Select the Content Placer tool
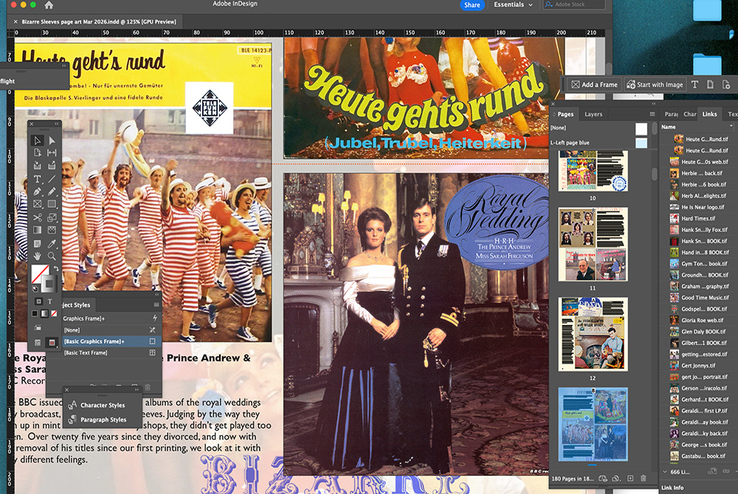Image resolution: width=738 pixels, height=494 pixels. click(52, 166)
